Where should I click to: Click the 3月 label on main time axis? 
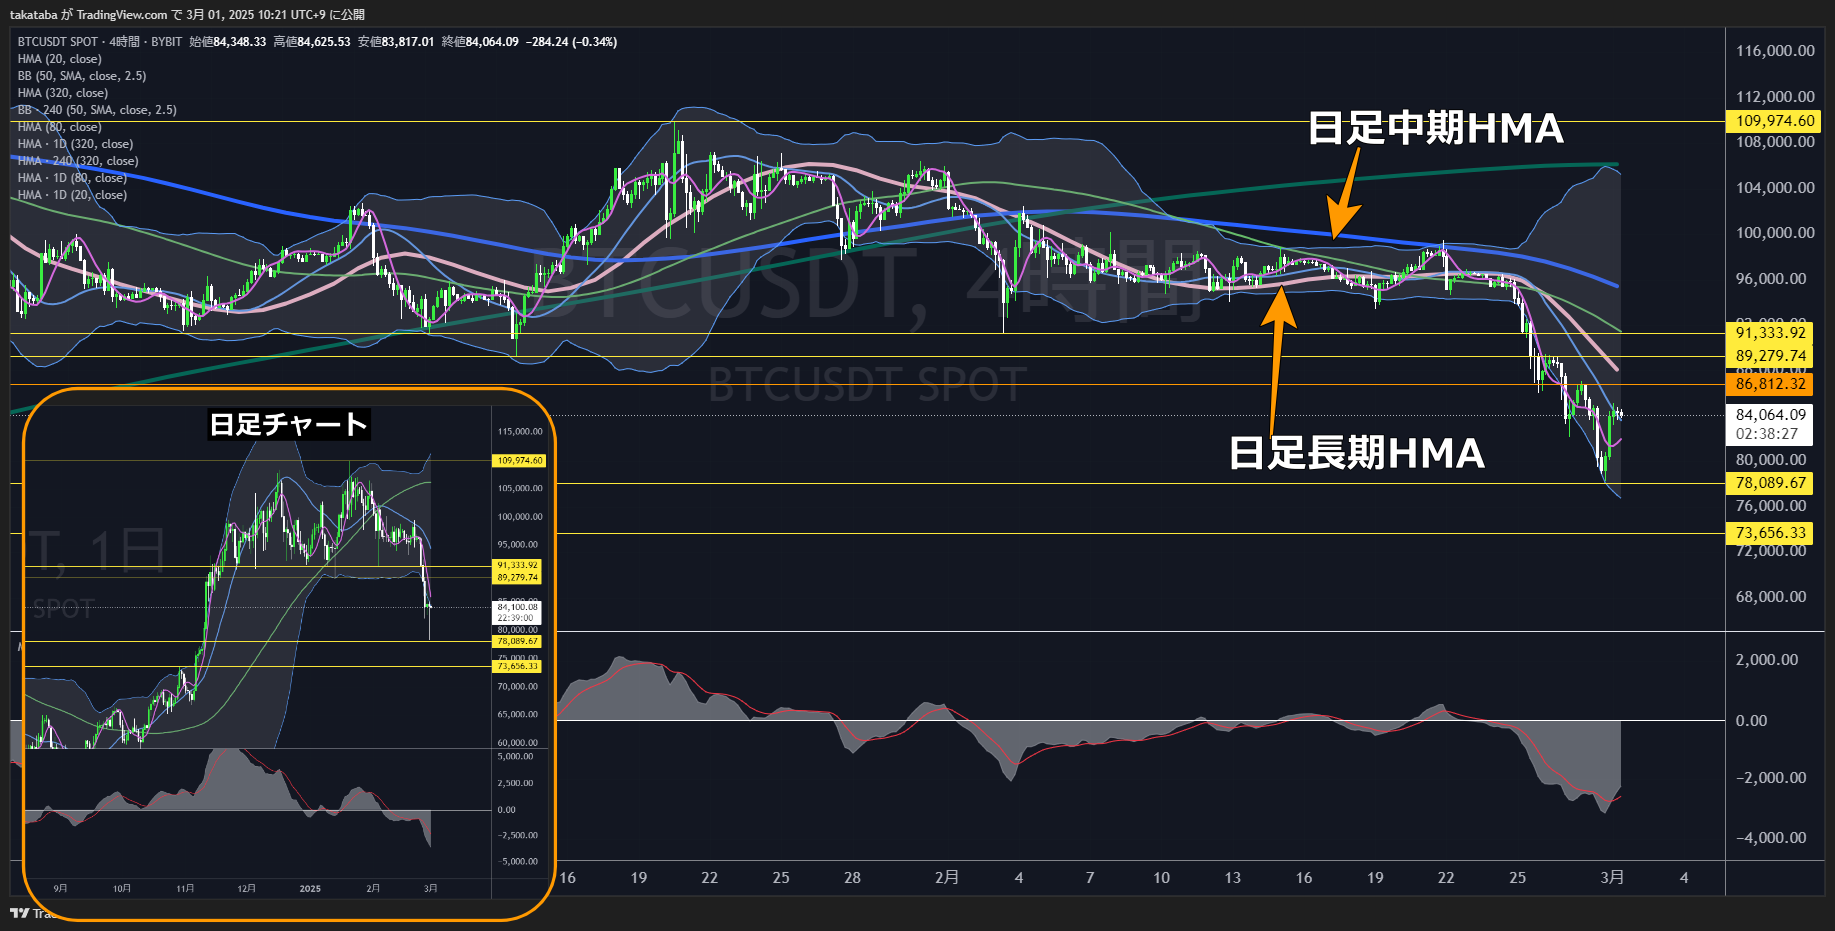tap(1612, 878)
